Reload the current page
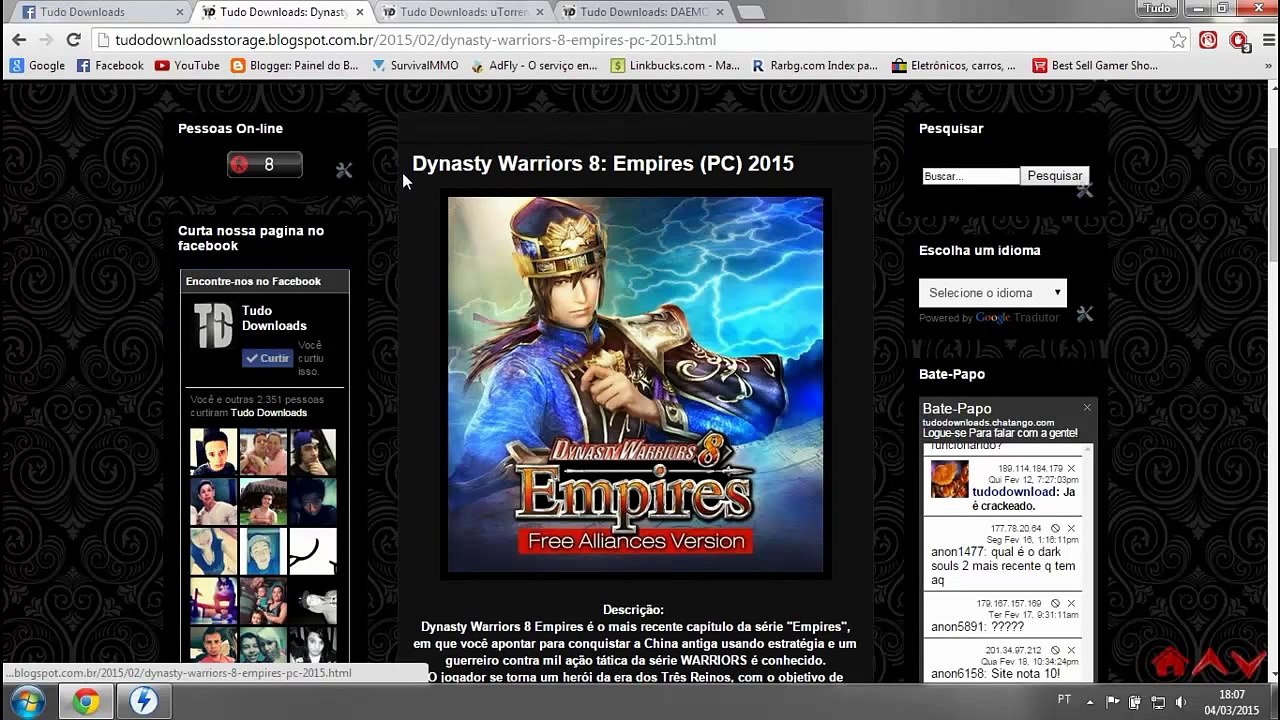Image resolution: width=1280 pixels, height=720 pixels. (73, 40)
